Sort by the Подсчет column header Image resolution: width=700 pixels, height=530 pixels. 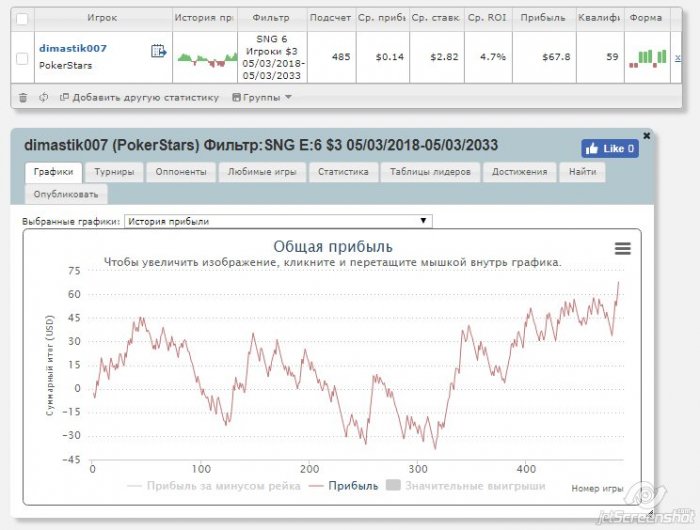331,18
